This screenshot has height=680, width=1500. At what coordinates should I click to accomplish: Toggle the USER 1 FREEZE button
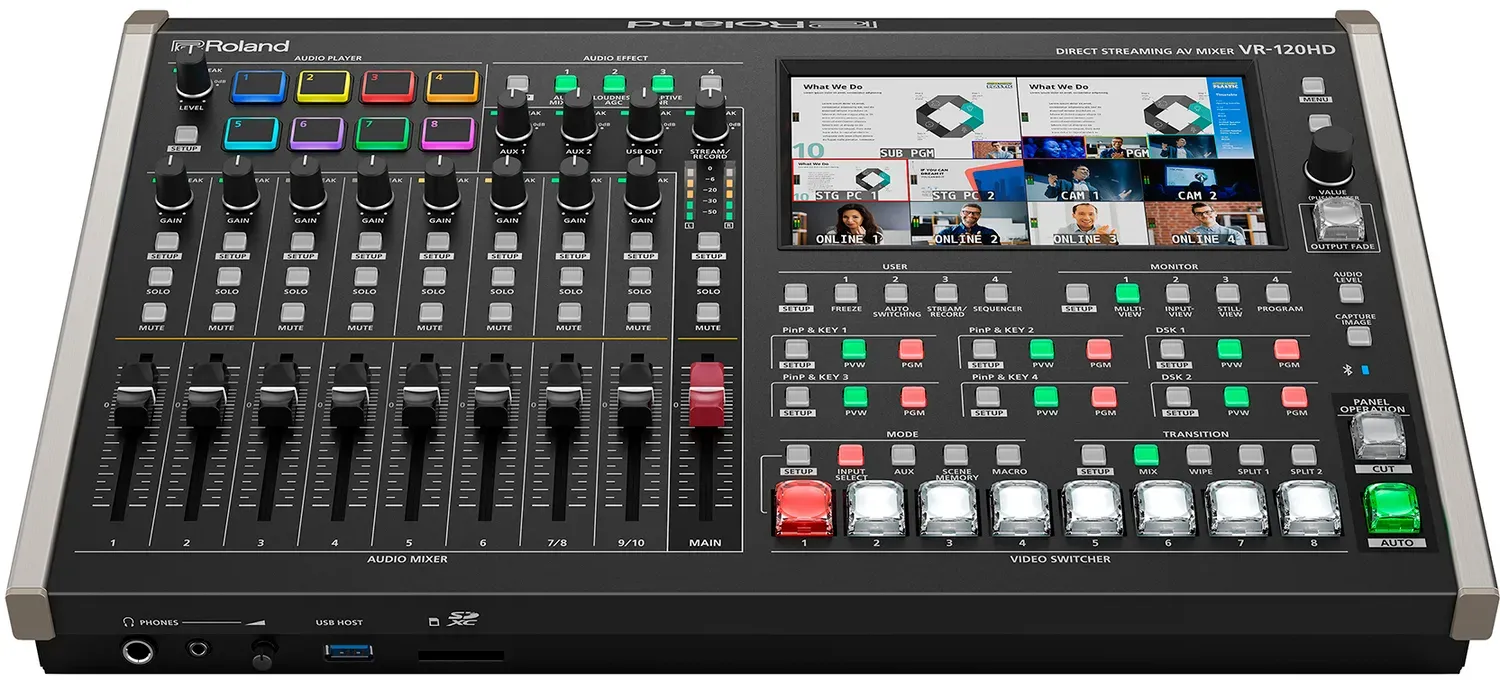846,293
